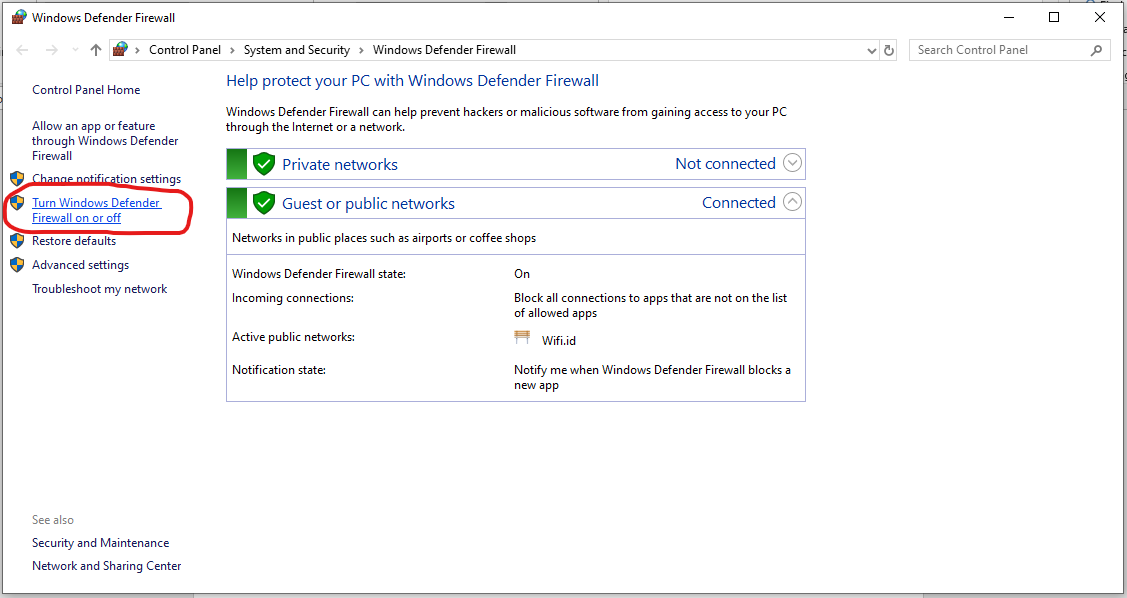Image resolution: width=1127 pixels, height=598 pixels.
Task: Click the Windows Defender Firewall state label
Action: (318, 274)
